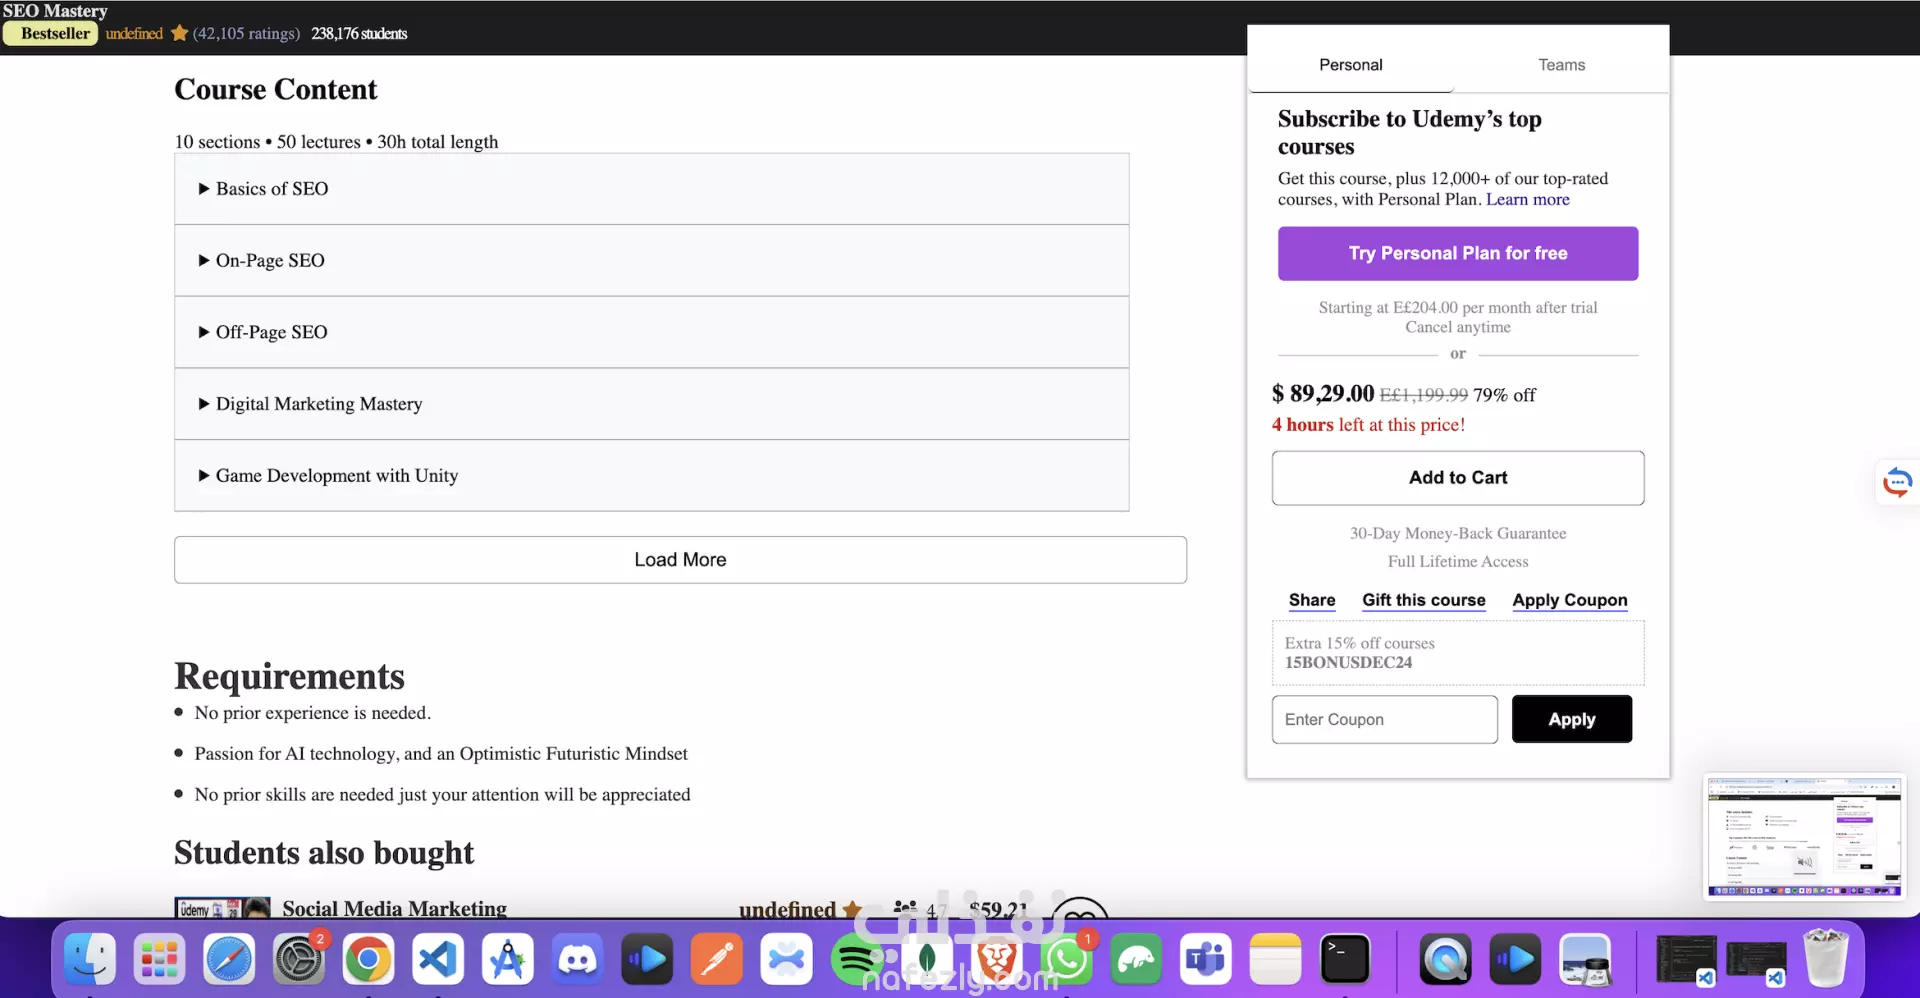Screen dimensions: 1920x998
Task: Click the Apply Coupon link
Action: pos(1569,600)
